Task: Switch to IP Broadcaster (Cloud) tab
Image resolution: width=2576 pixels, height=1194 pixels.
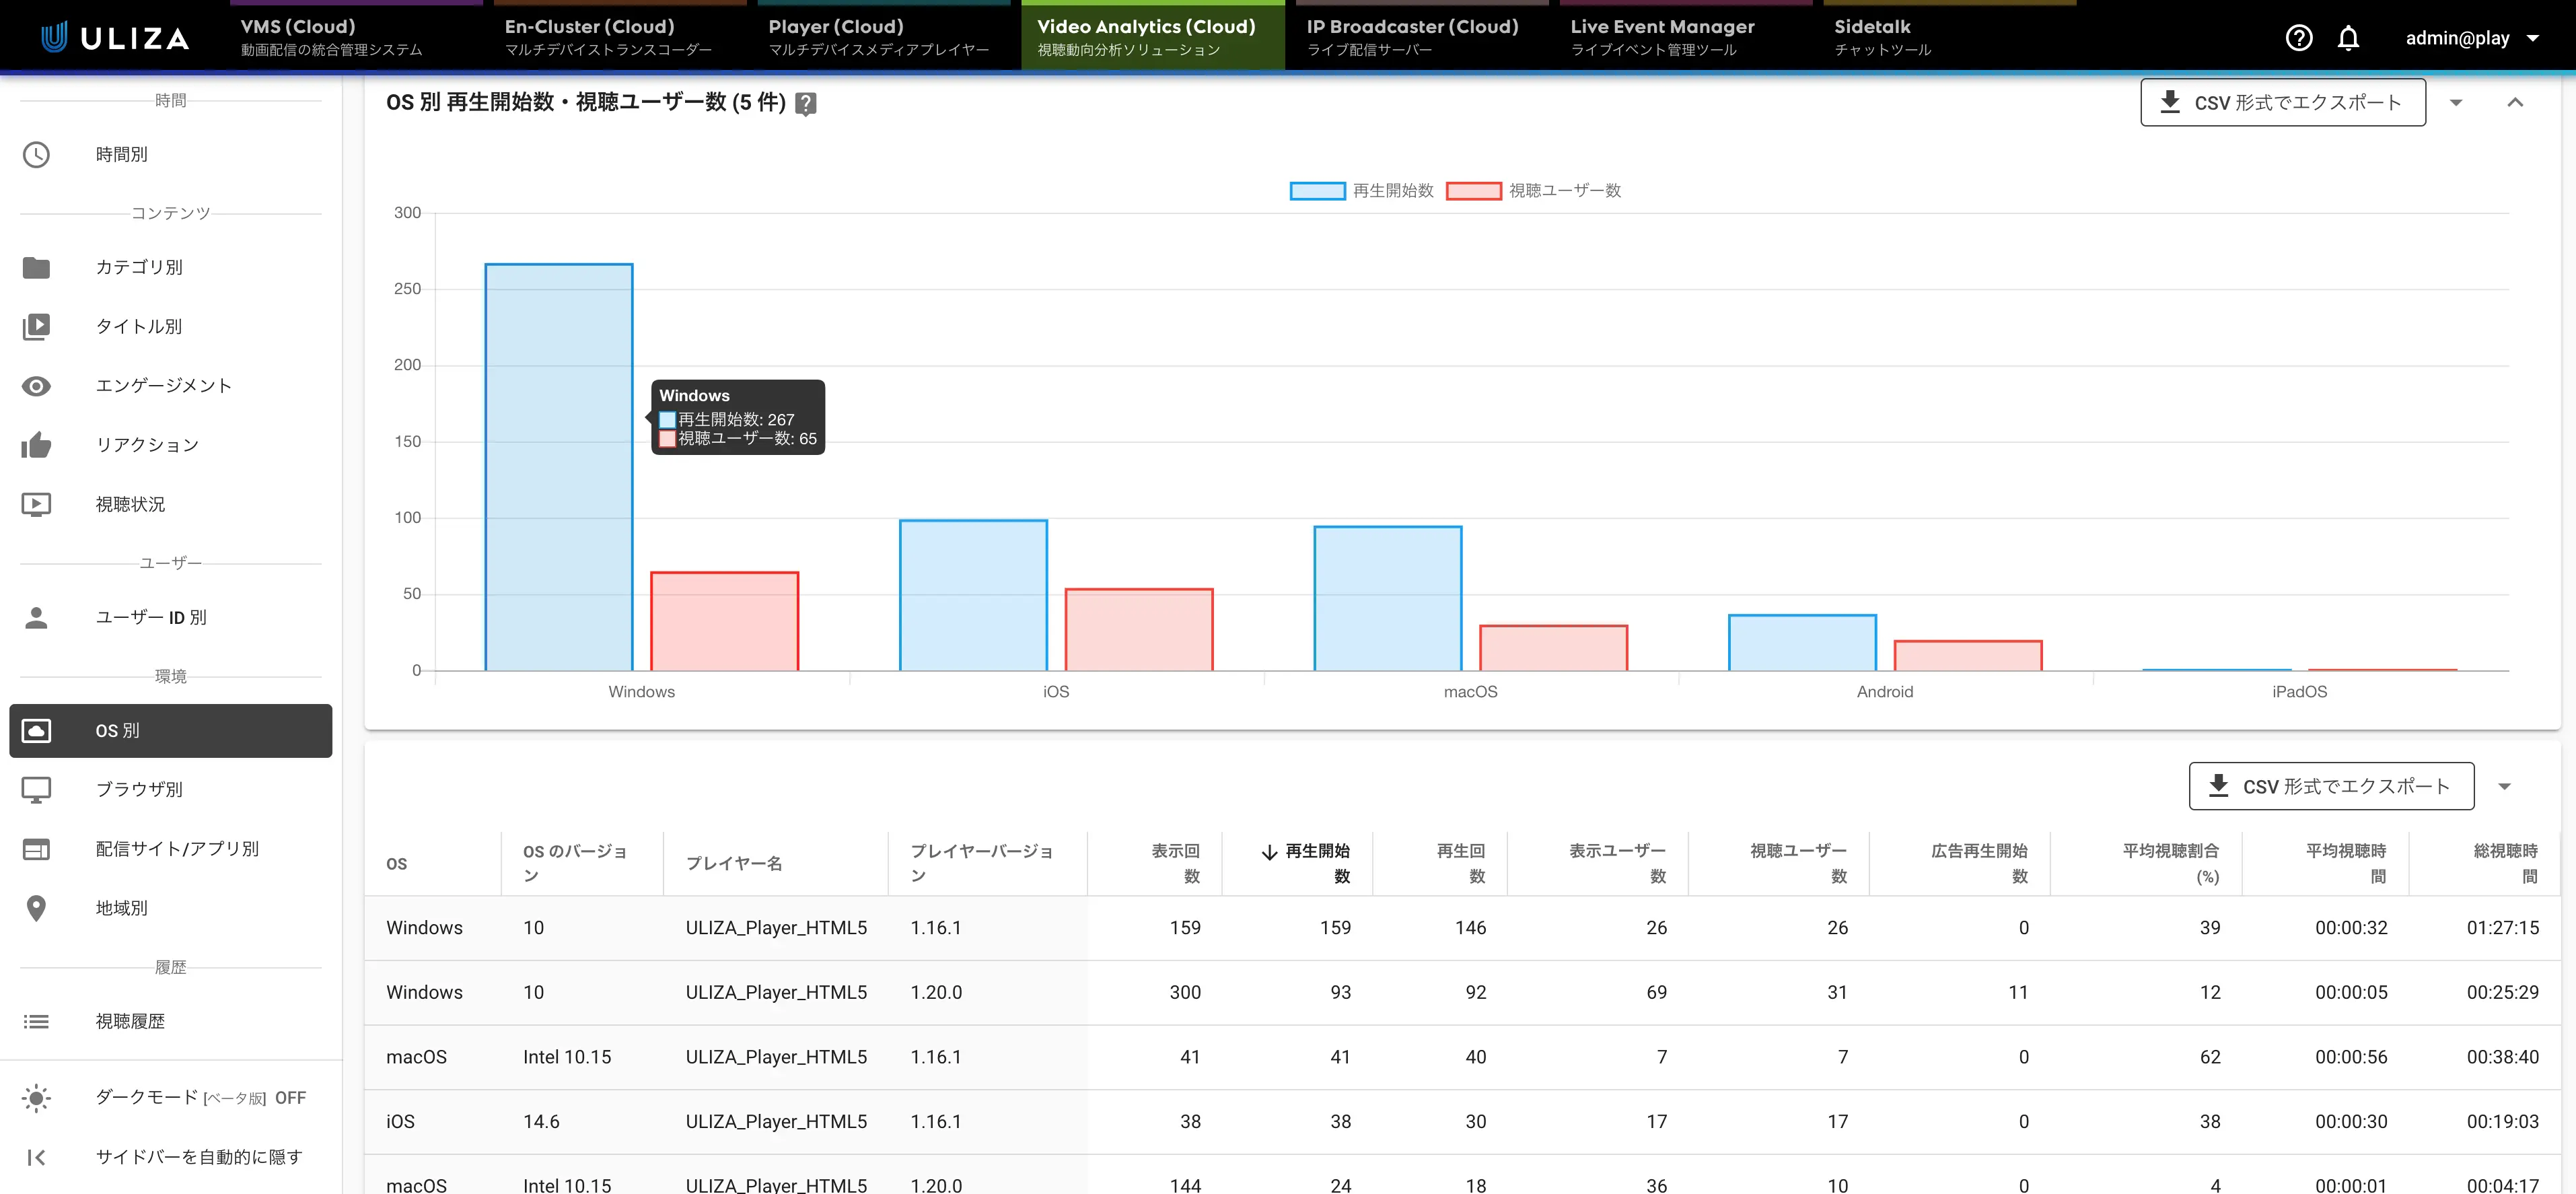Action: pos(1422,36)
